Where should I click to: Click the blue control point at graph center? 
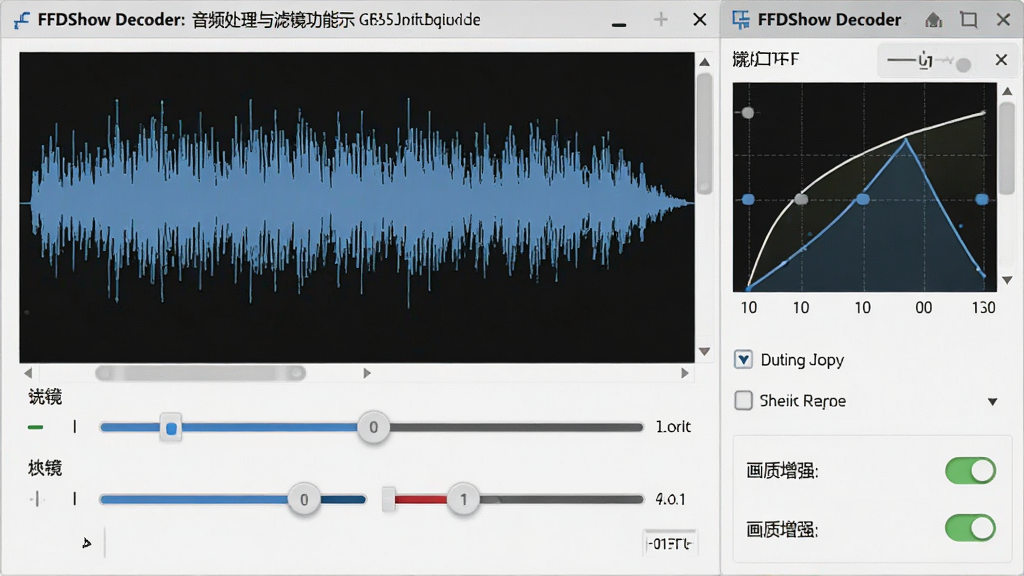click(863, 199)
